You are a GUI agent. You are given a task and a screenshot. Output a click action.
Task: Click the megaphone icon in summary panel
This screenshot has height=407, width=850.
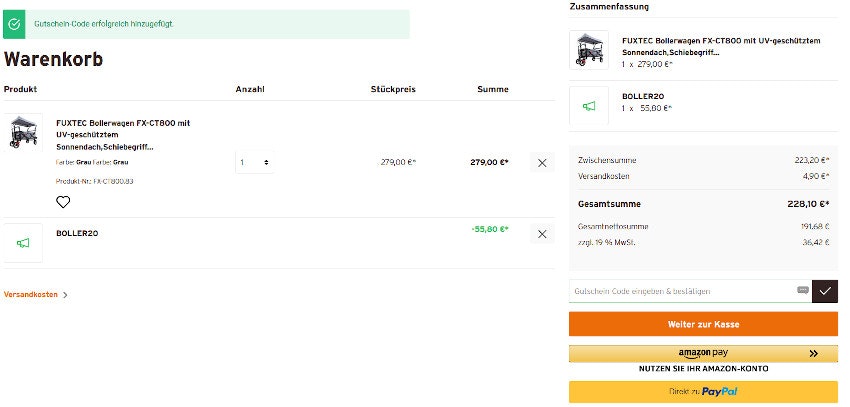click(589, 106)
